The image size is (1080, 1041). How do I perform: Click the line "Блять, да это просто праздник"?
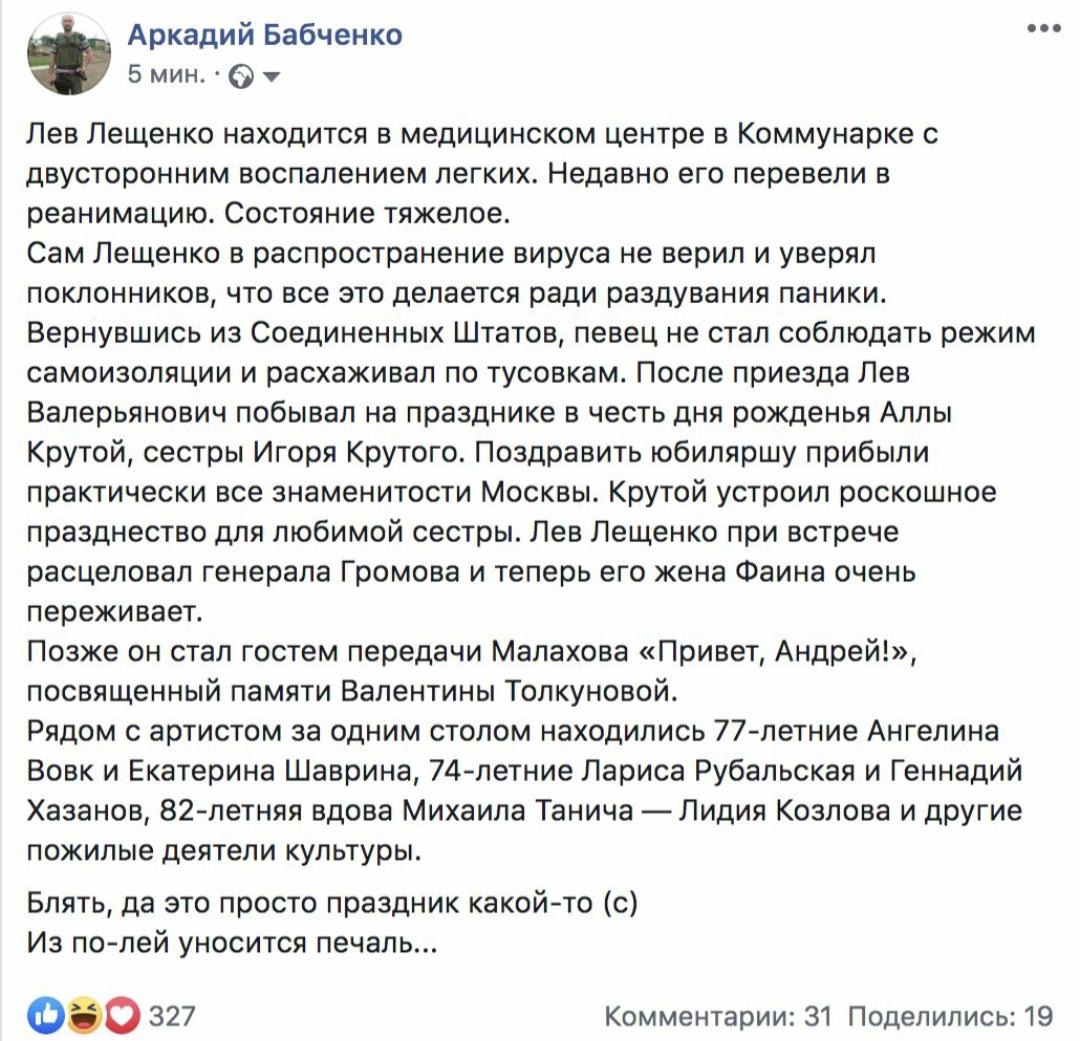332,904
